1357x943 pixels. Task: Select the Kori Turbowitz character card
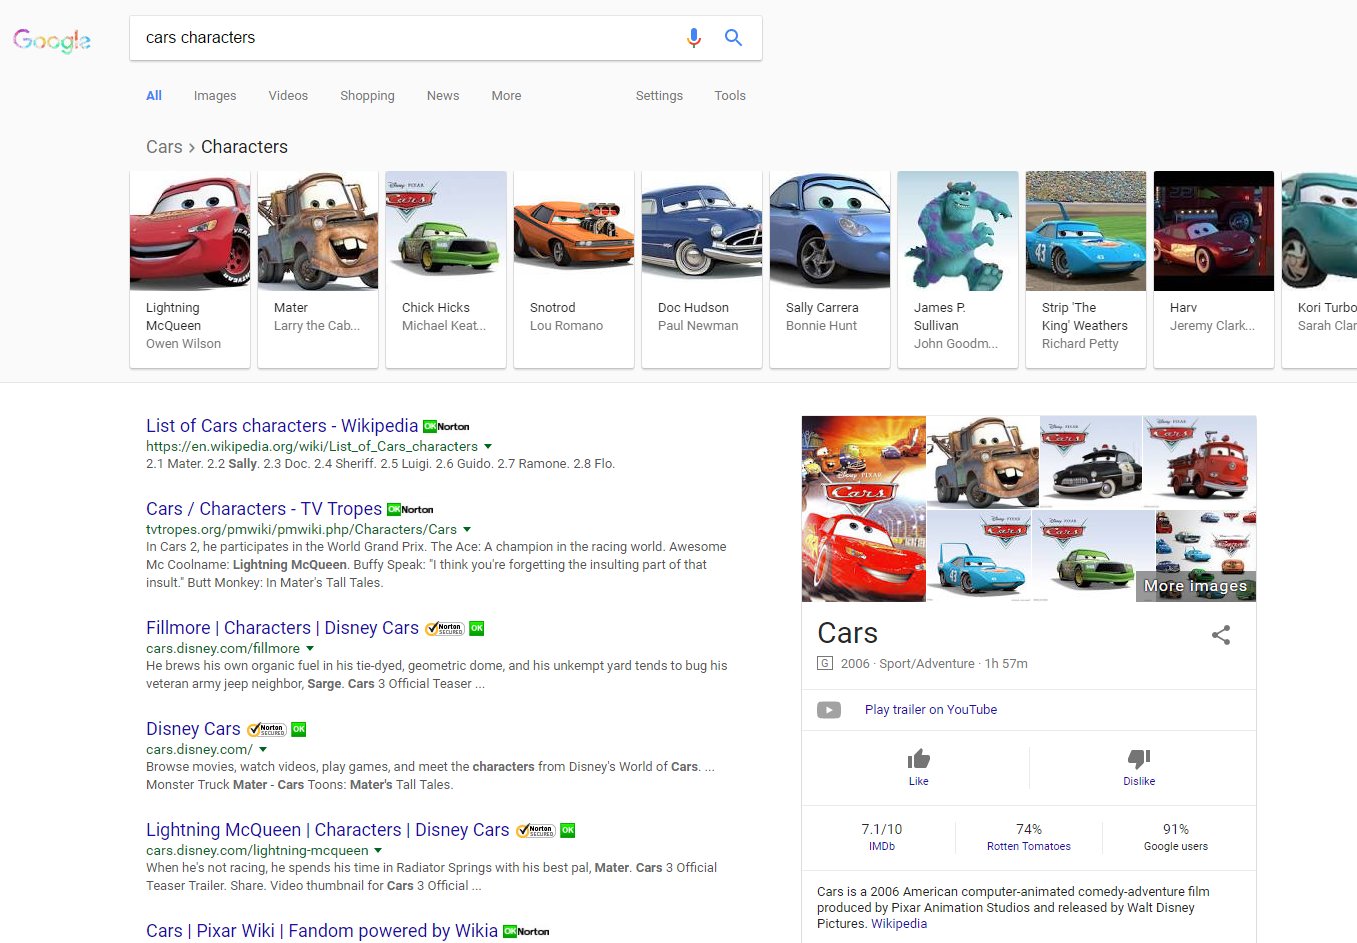[x=1319, y=269]
